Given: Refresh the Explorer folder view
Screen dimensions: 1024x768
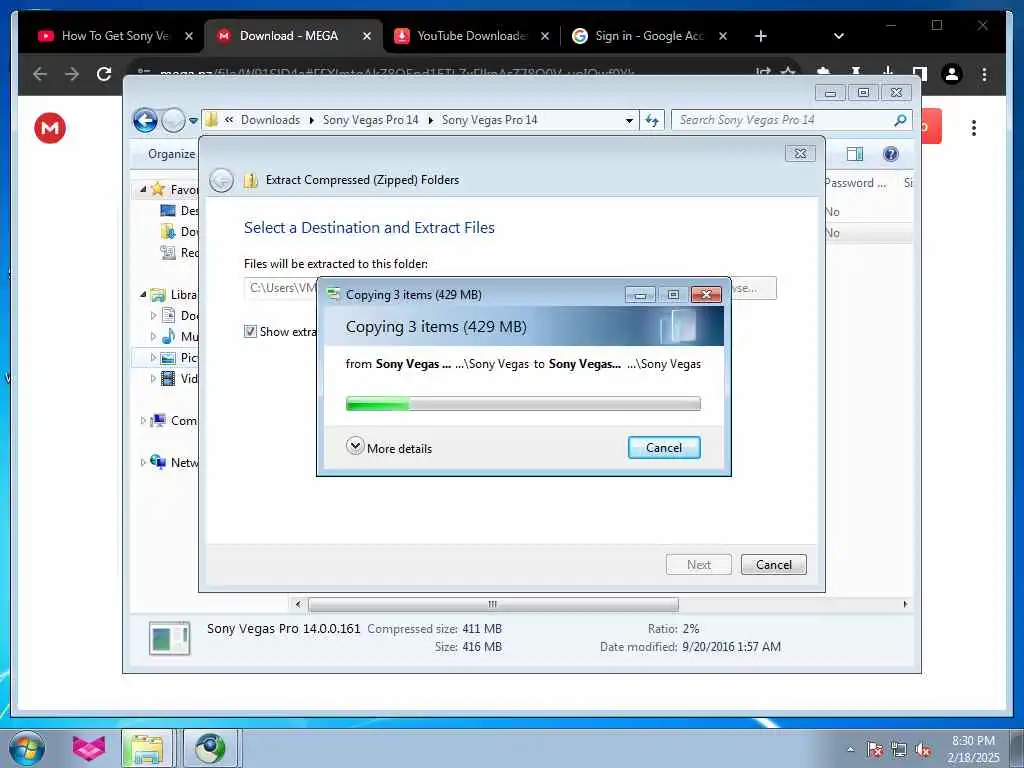Looking at the screenshot, I should point(652,120).
